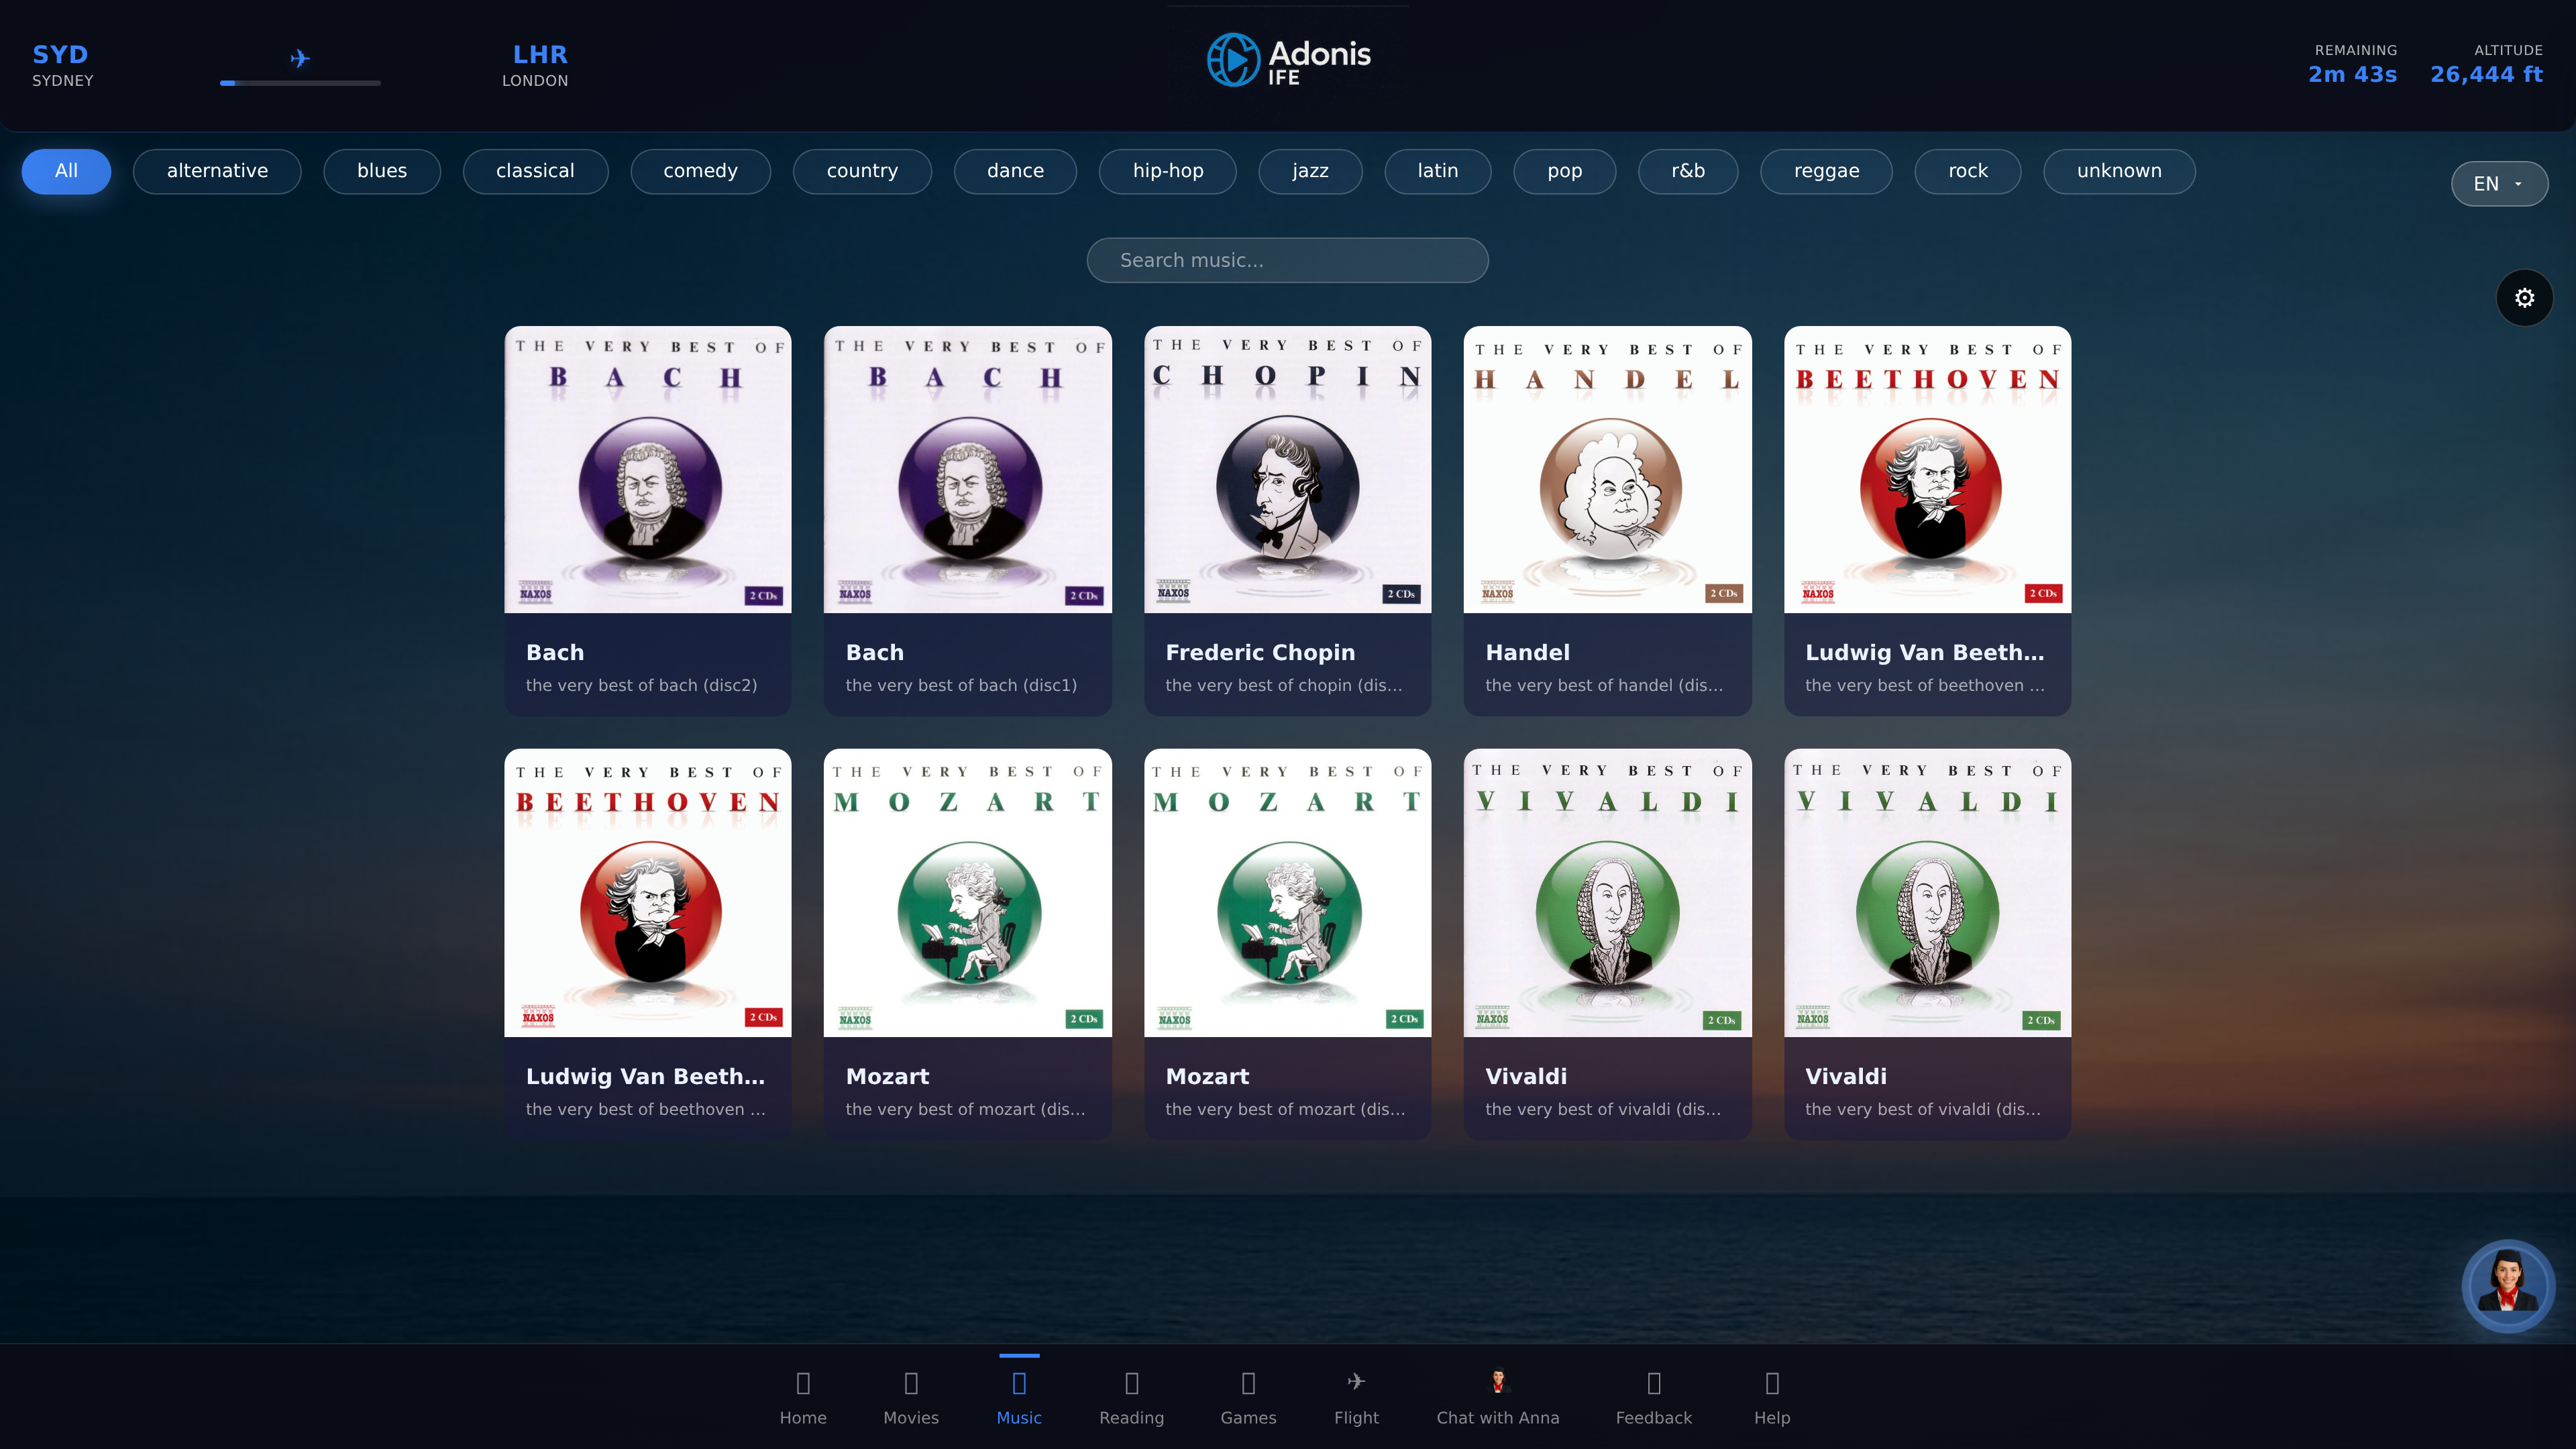Filter music by reggae genre
The height and width of the screenshot is (1449, 2576).
click(x=1826, y=171)
